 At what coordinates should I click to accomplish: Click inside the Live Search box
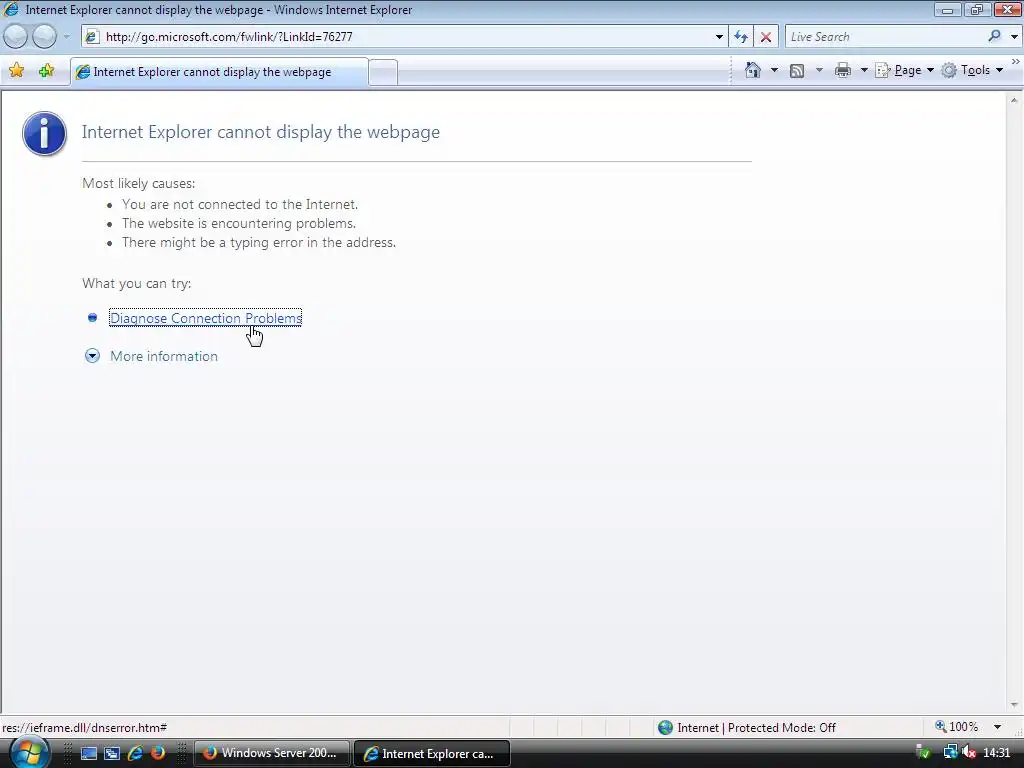(885, 37)
